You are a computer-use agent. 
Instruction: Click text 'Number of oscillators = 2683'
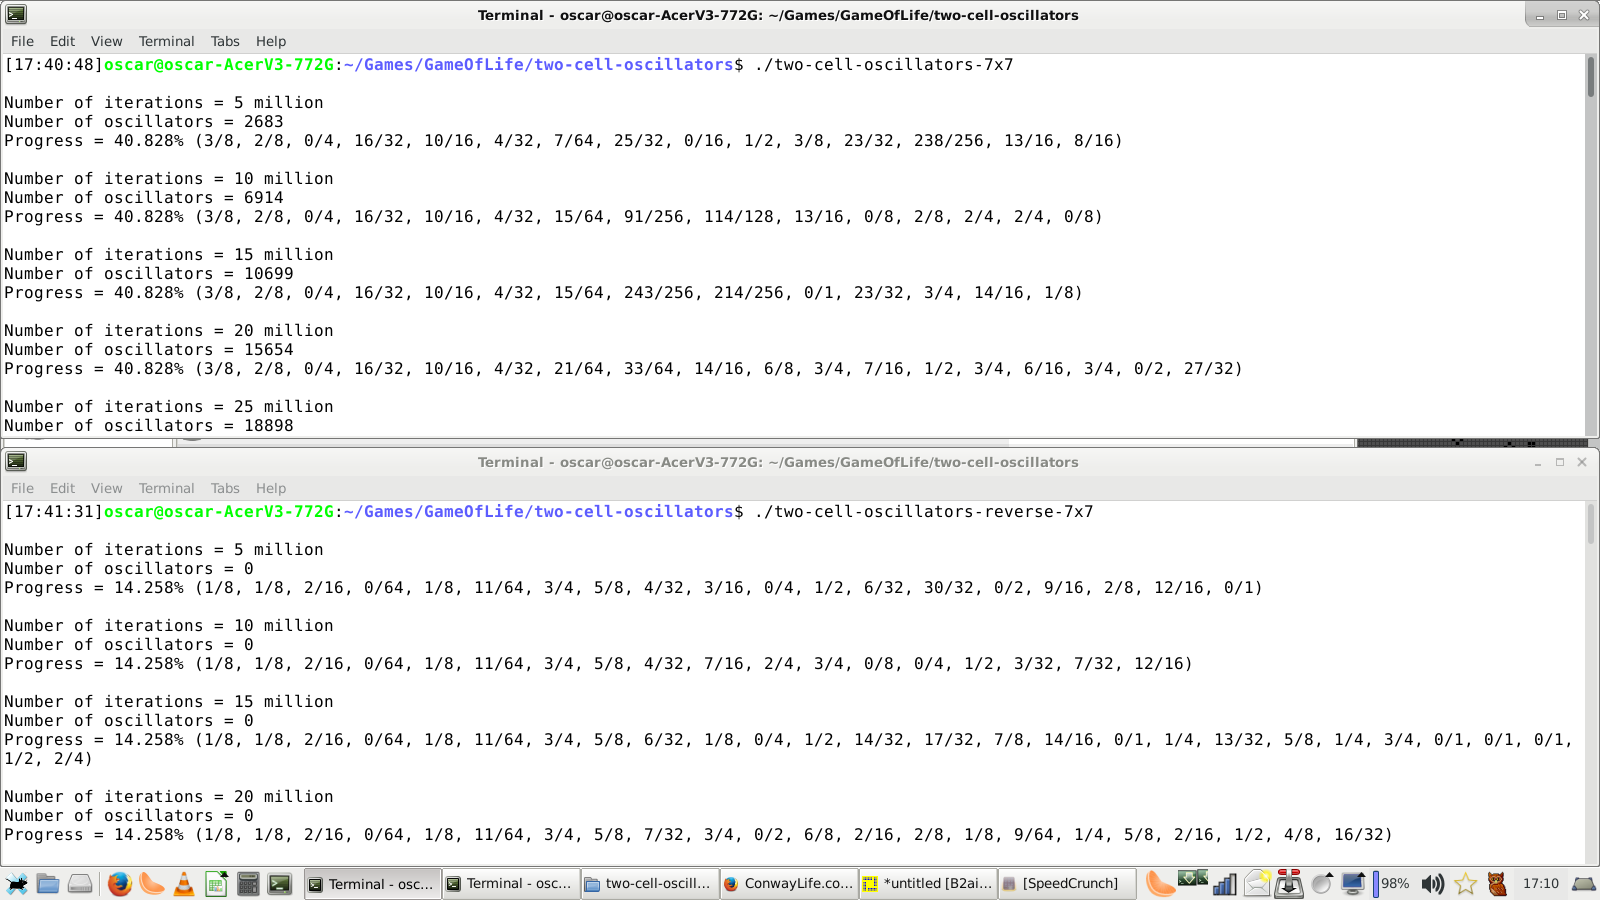click(144, 122)
